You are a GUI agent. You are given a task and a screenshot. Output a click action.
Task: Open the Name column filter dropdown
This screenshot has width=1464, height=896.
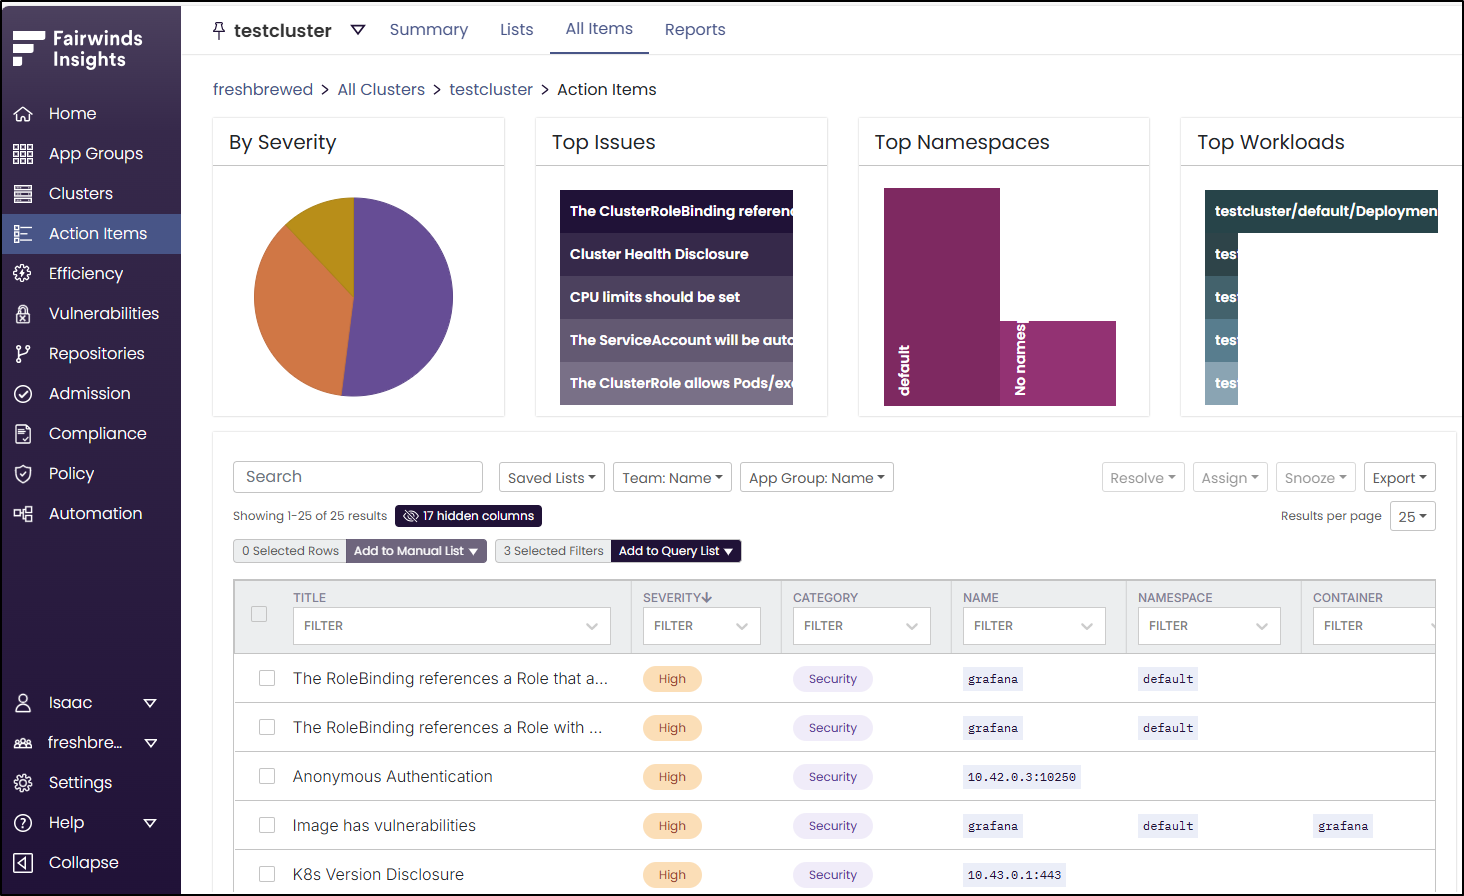(x=1034, y=626)
